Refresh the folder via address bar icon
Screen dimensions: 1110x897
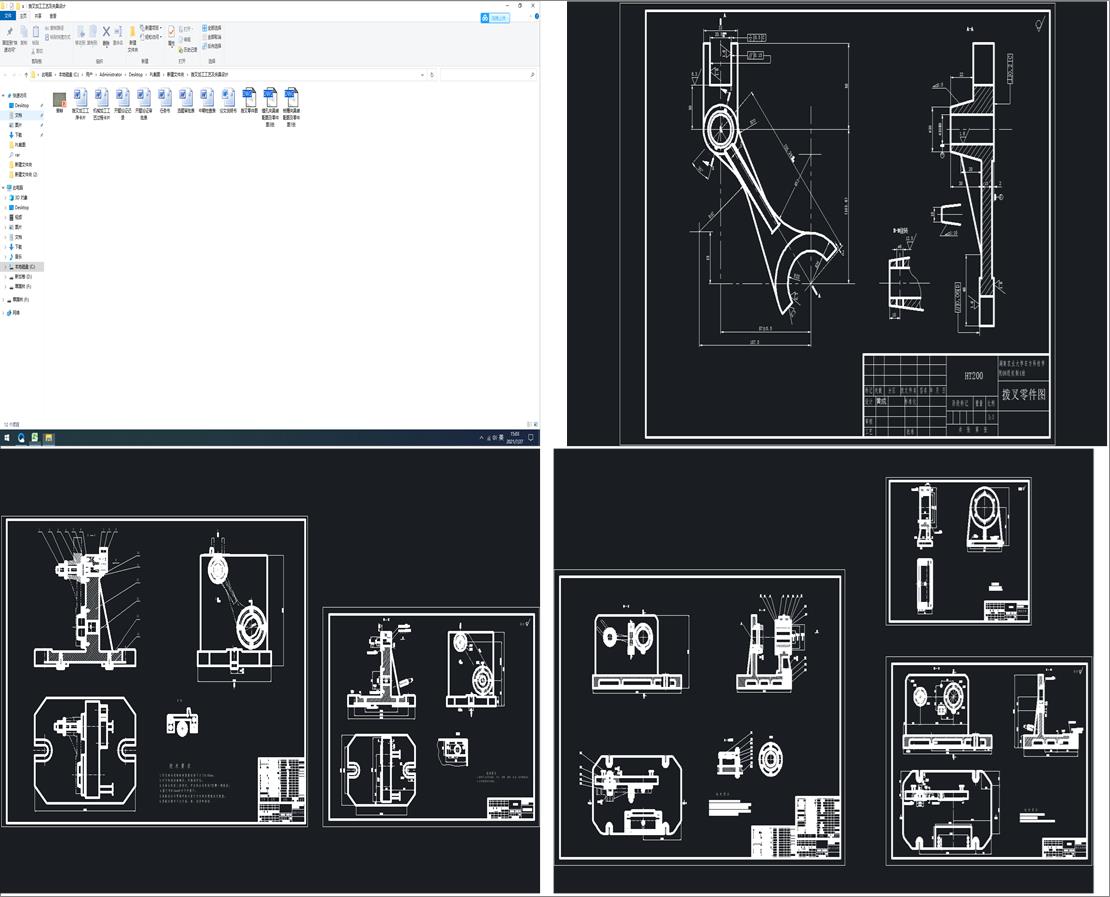432,74
